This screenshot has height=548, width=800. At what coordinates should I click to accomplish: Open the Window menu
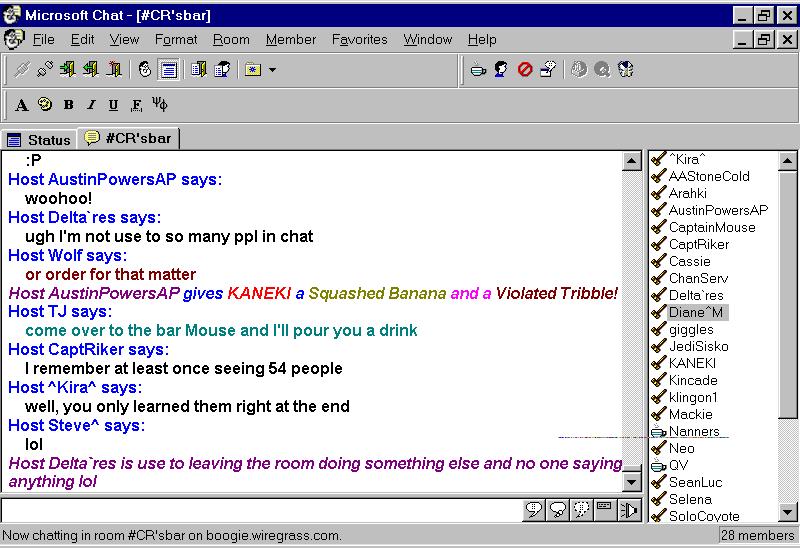click(428, 39)
